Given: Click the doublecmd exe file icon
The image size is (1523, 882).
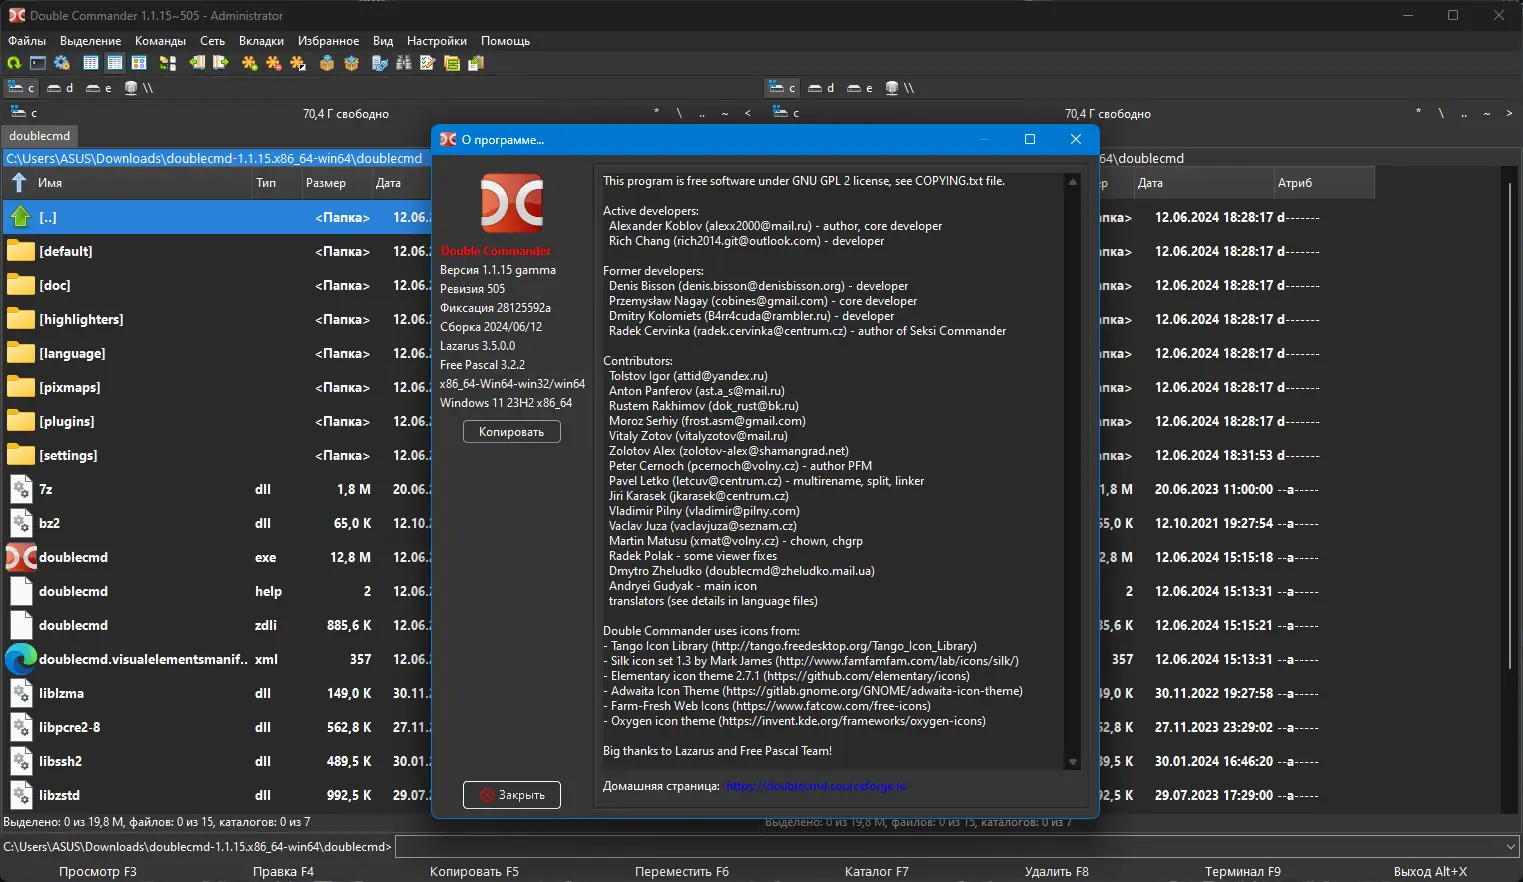Looking at the screenshot, I should pos(21,557).
